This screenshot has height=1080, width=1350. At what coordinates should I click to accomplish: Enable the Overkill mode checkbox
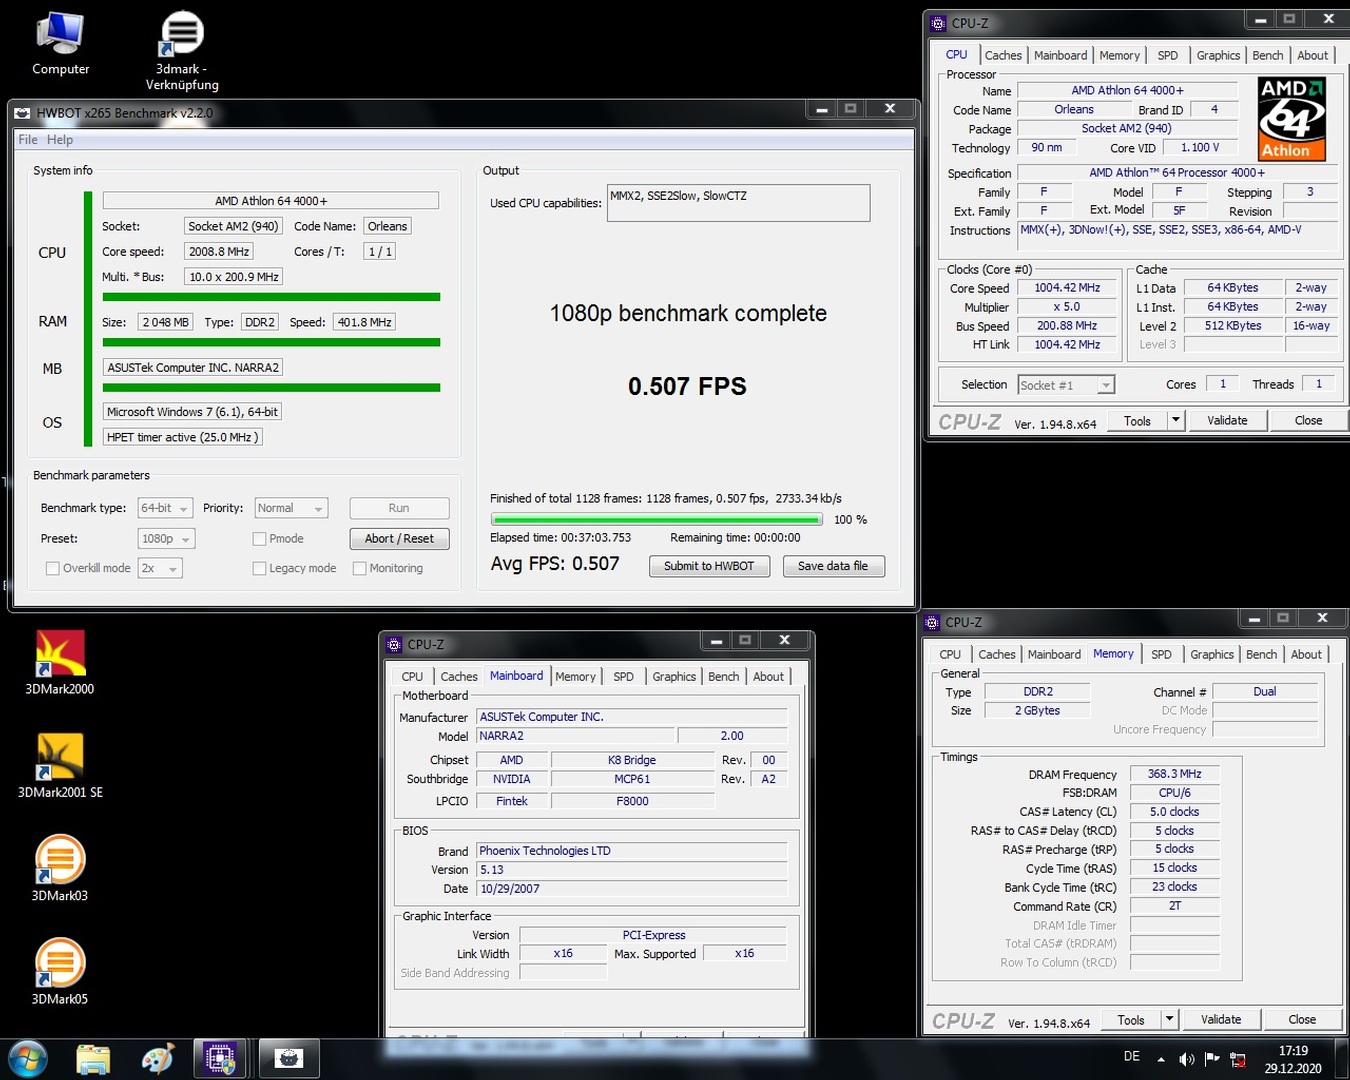click(52, 568)
